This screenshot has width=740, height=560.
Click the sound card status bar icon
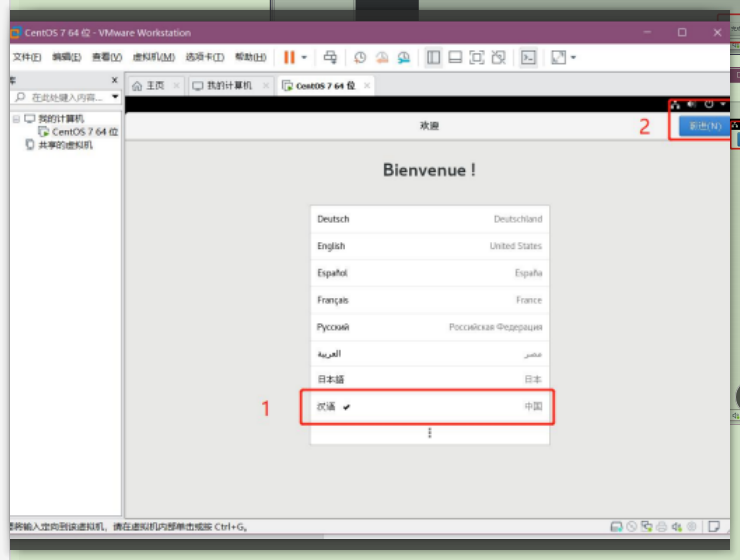pyautogui.click(x=677, y=527)
